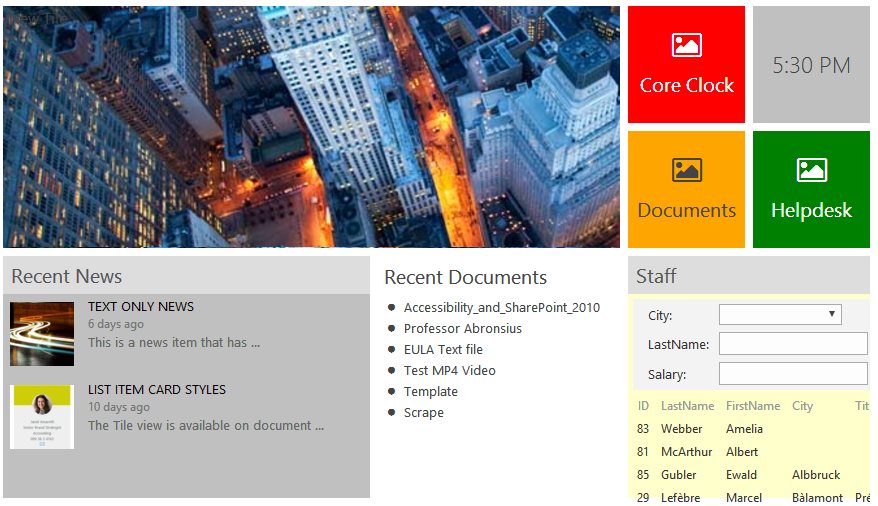
Task: Click the city skyline banner image
Action: (x=311, y=126)
